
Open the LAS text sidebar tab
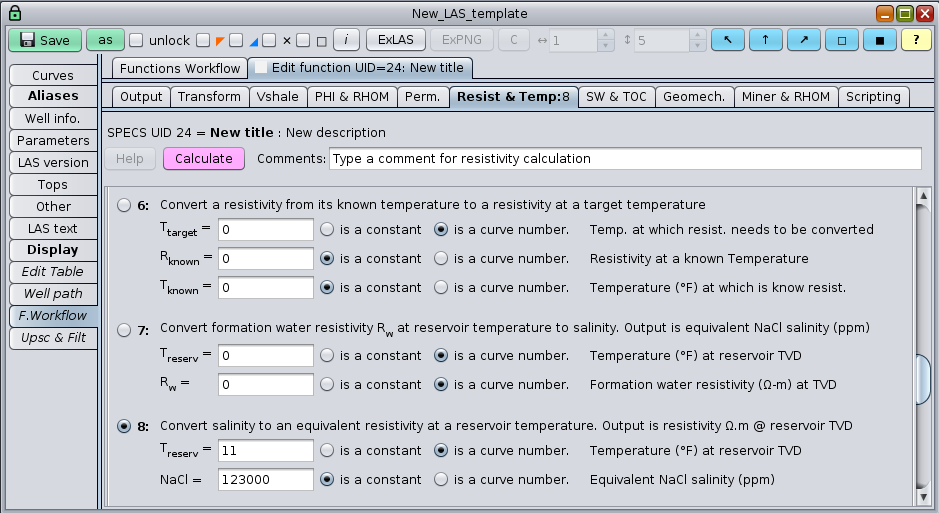[53, 229]
